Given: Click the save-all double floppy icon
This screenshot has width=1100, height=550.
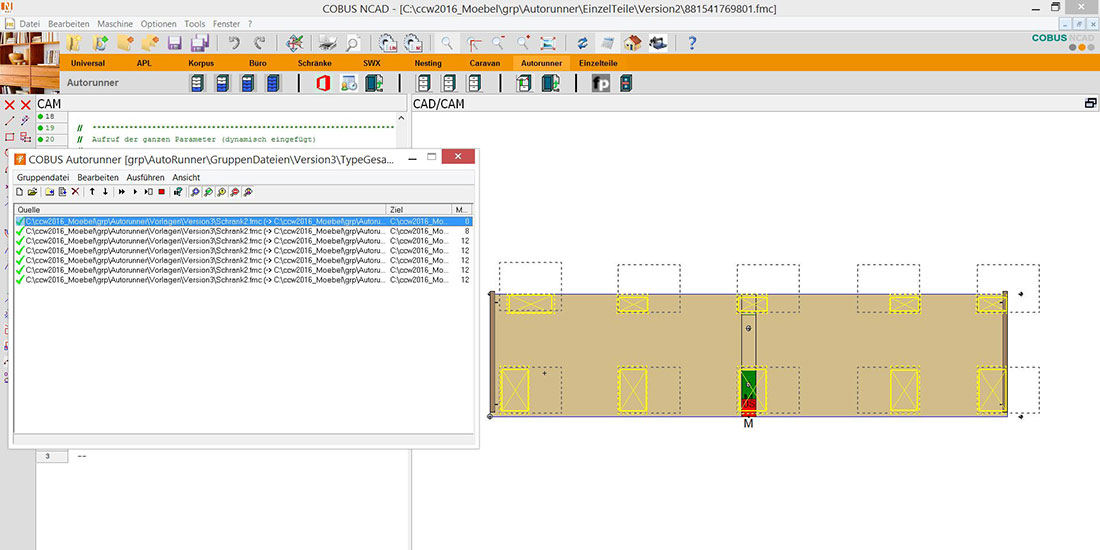Looking at the screenshot, I should click(x=199, y=43).
